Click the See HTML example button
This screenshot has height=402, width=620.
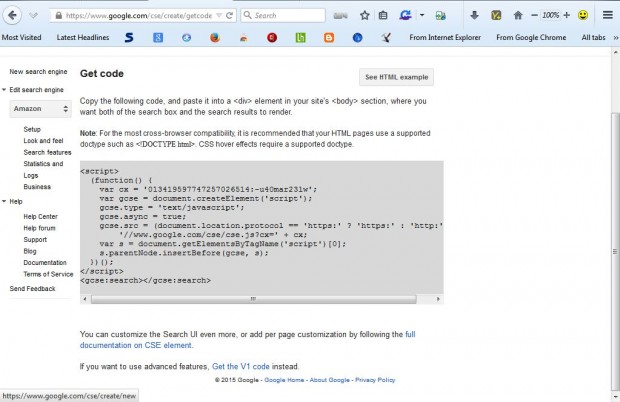(x=396, y=77)
